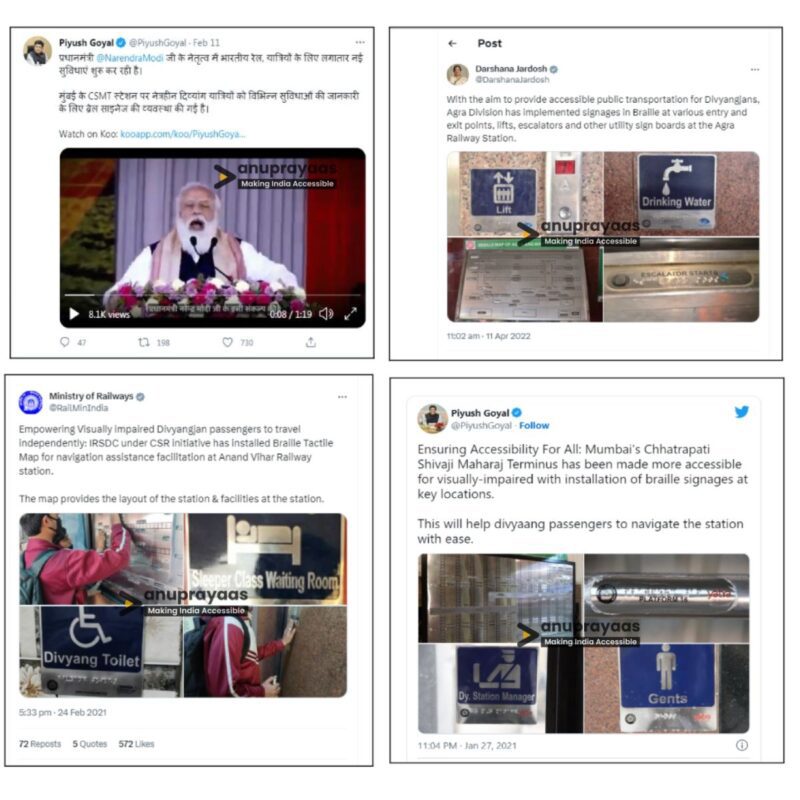Open more options on Darshana Jardosh's post
The height and width of the screenshot is (800, 800).
(755, 69)
